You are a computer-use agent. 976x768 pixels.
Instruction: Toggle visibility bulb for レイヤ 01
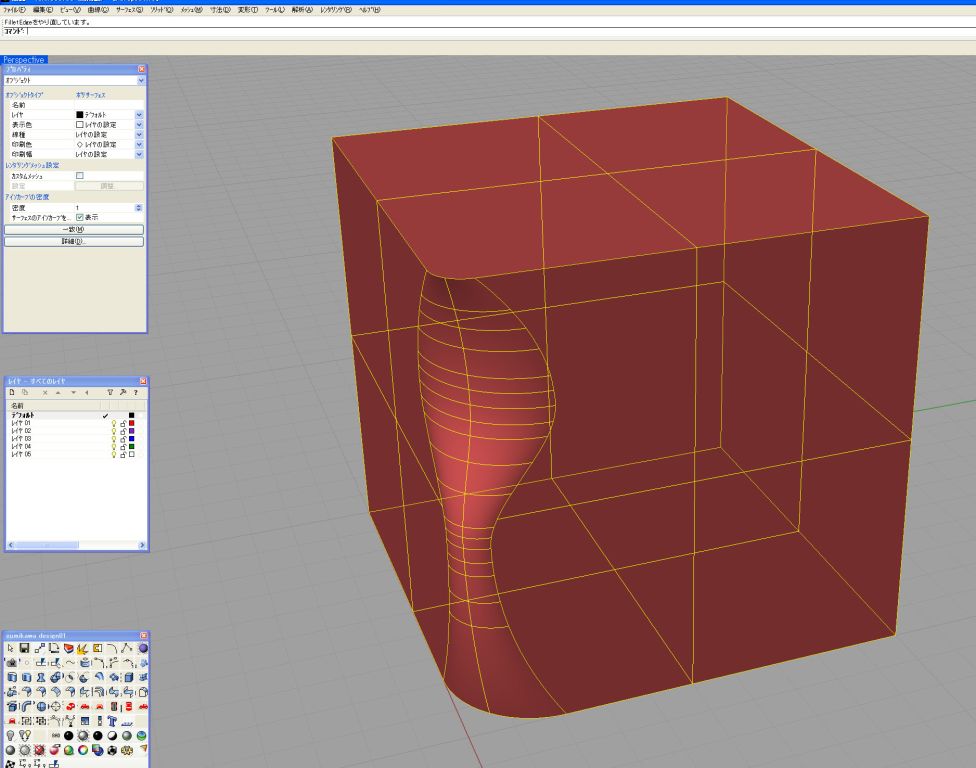pyautogui.click(x=113, y=423)
